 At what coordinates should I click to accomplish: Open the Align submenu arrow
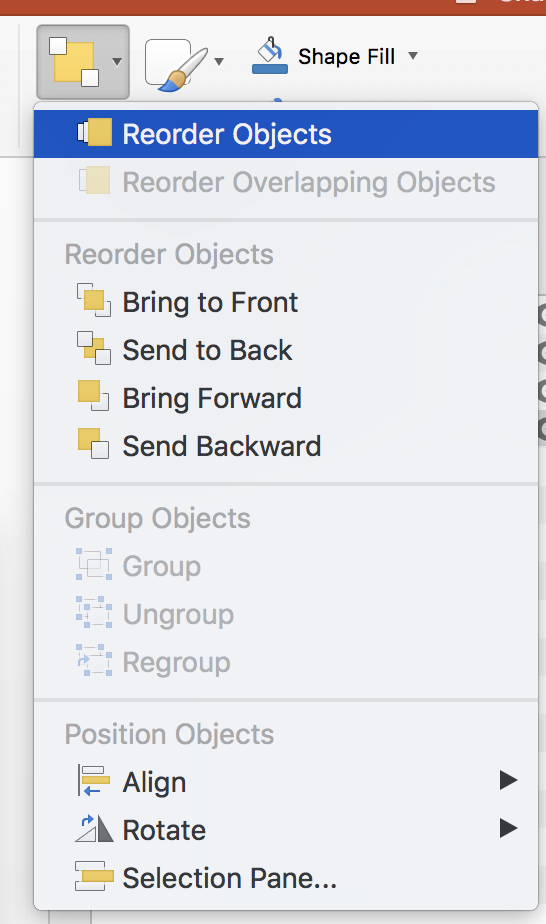tap(508, 780)
